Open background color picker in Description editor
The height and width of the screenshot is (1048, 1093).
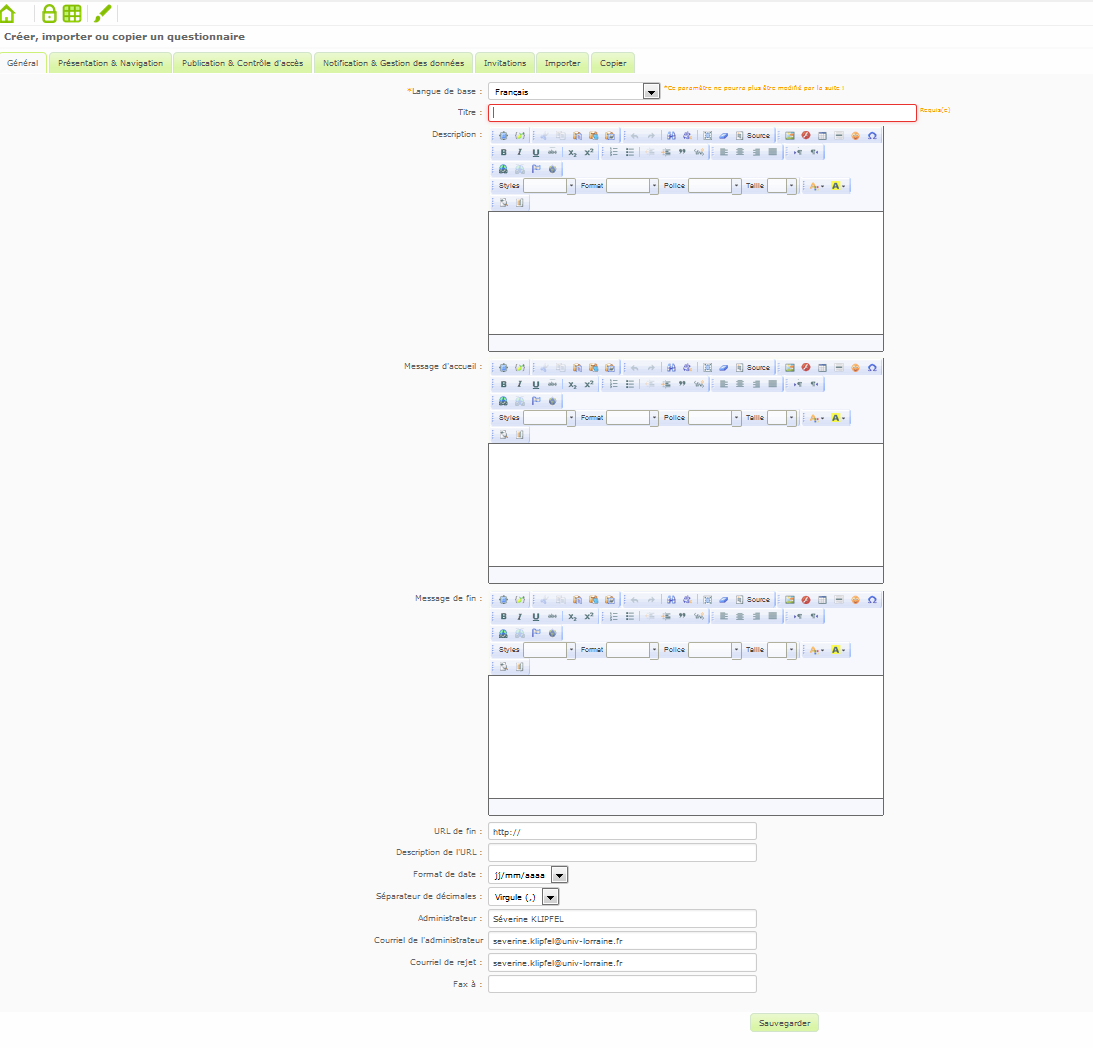click(838, 186)
